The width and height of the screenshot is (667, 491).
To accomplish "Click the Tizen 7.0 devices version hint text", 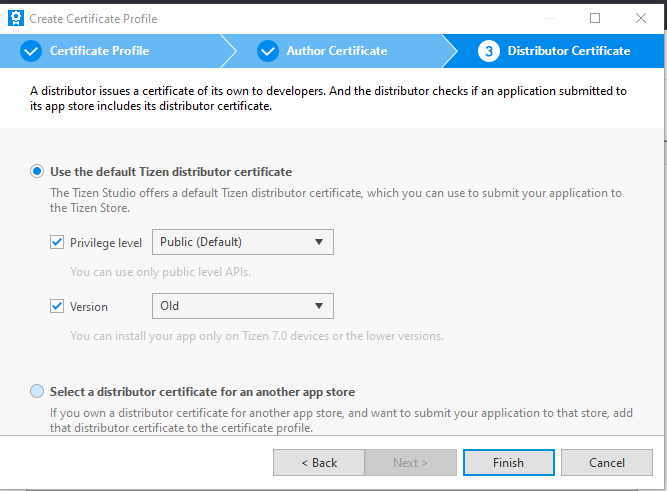I will (x=257, y=336).
